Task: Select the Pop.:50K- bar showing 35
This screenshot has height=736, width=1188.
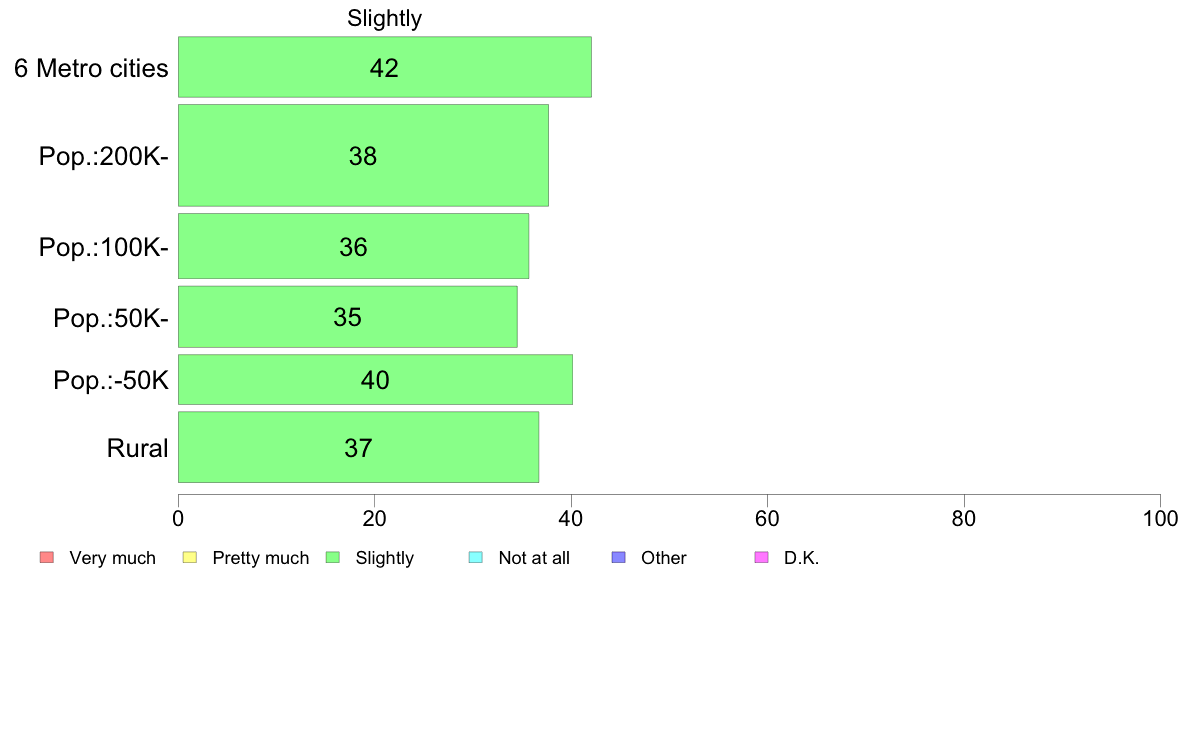Action: point(348,317)
